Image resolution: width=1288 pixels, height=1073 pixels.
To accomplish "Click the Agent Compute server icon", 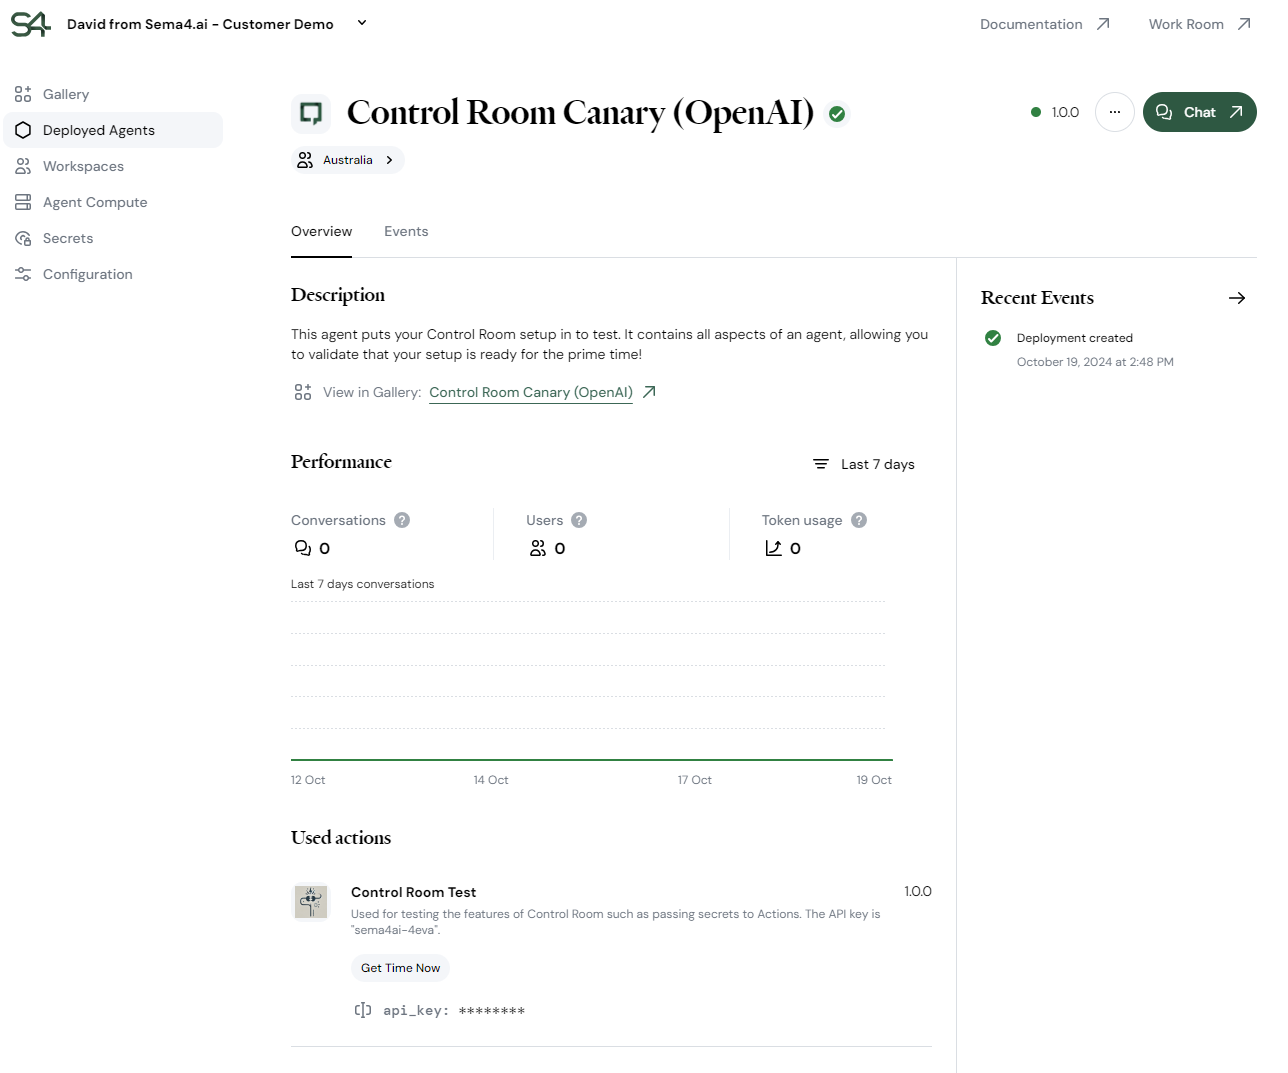I will pyautogui.click(x=23, y=202).
